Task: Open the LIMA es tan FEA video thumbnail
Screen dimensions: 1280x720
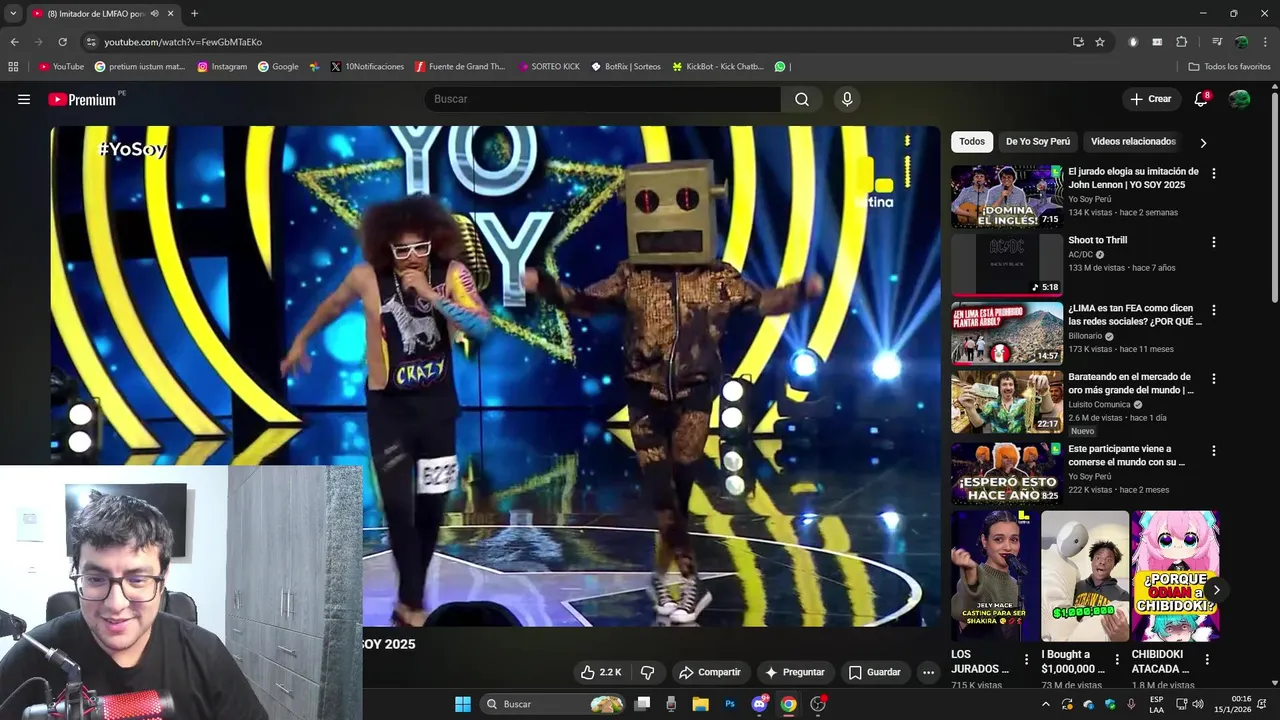Action: 1006,333
